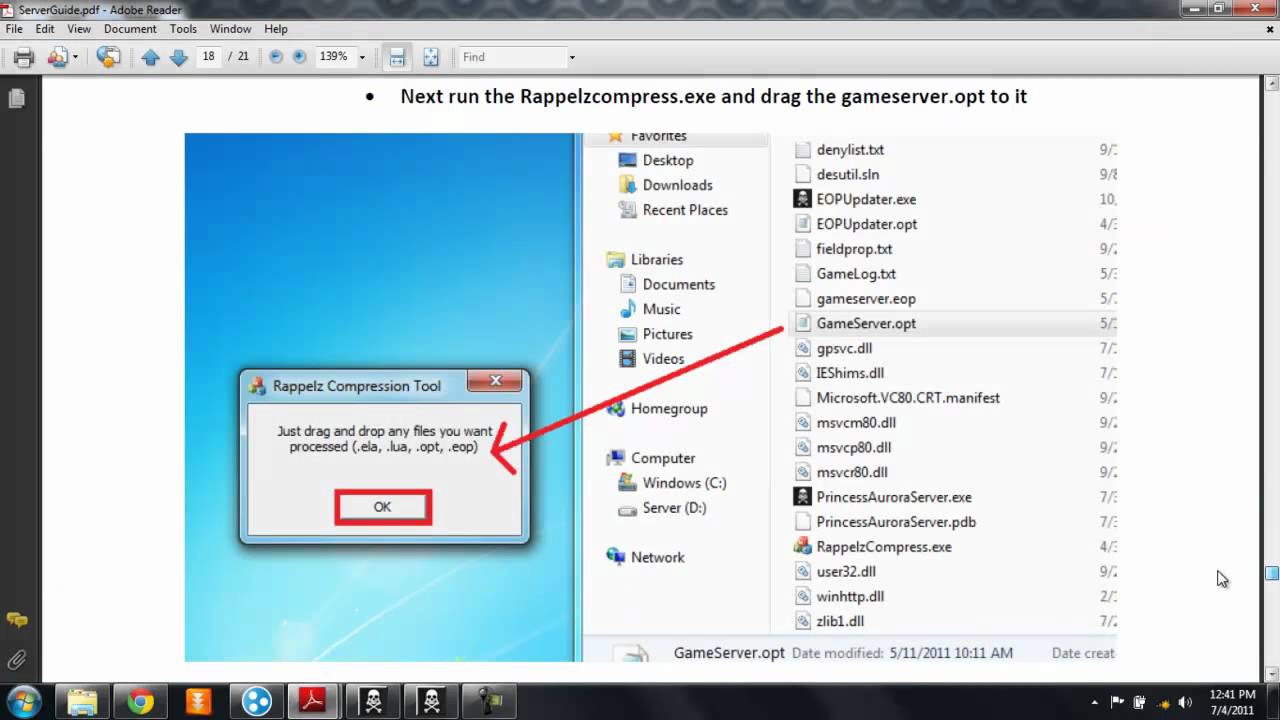The image size is (1280, 720).
Task: Click the Print document icon
Action: (22, 56)
